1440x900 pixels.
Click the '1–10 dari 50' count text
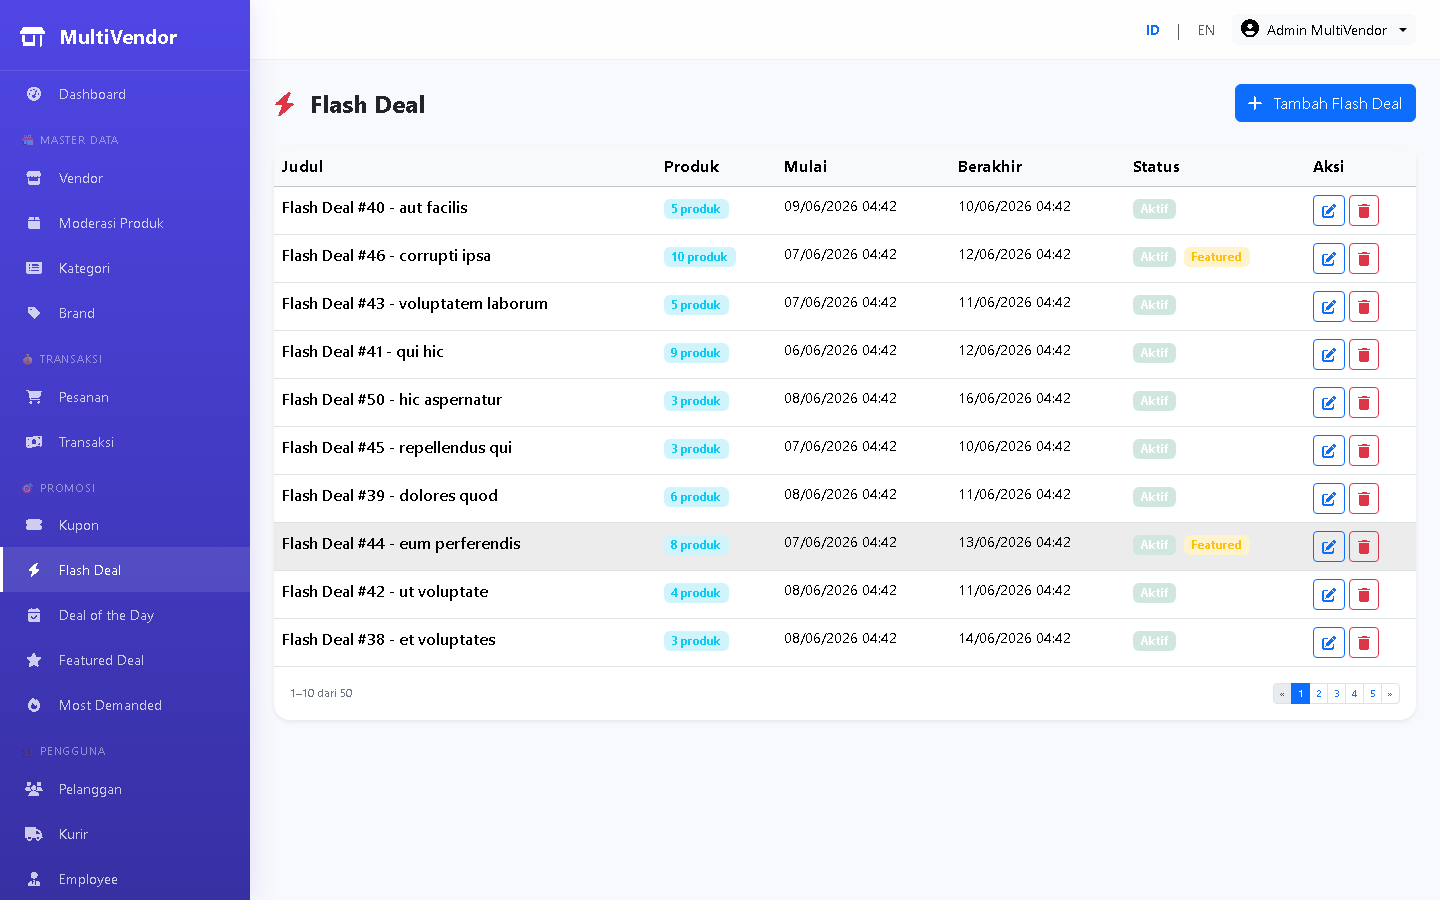click(x=321, y=693)
